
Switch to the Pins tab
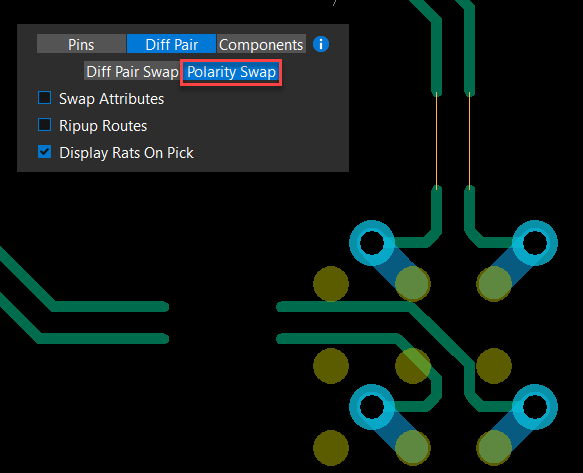81,44
